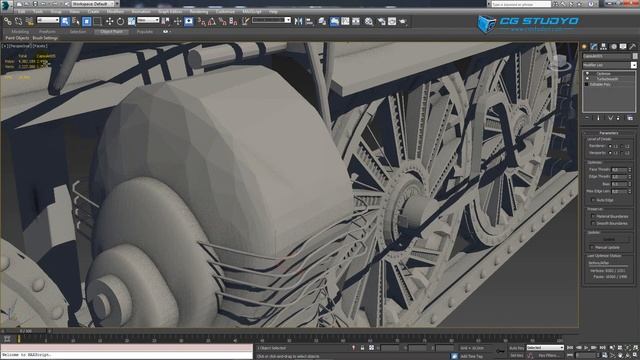Screen dimensions: 640x360
Task: Click the Unlink Selection icon
Action: click(18, 21)
